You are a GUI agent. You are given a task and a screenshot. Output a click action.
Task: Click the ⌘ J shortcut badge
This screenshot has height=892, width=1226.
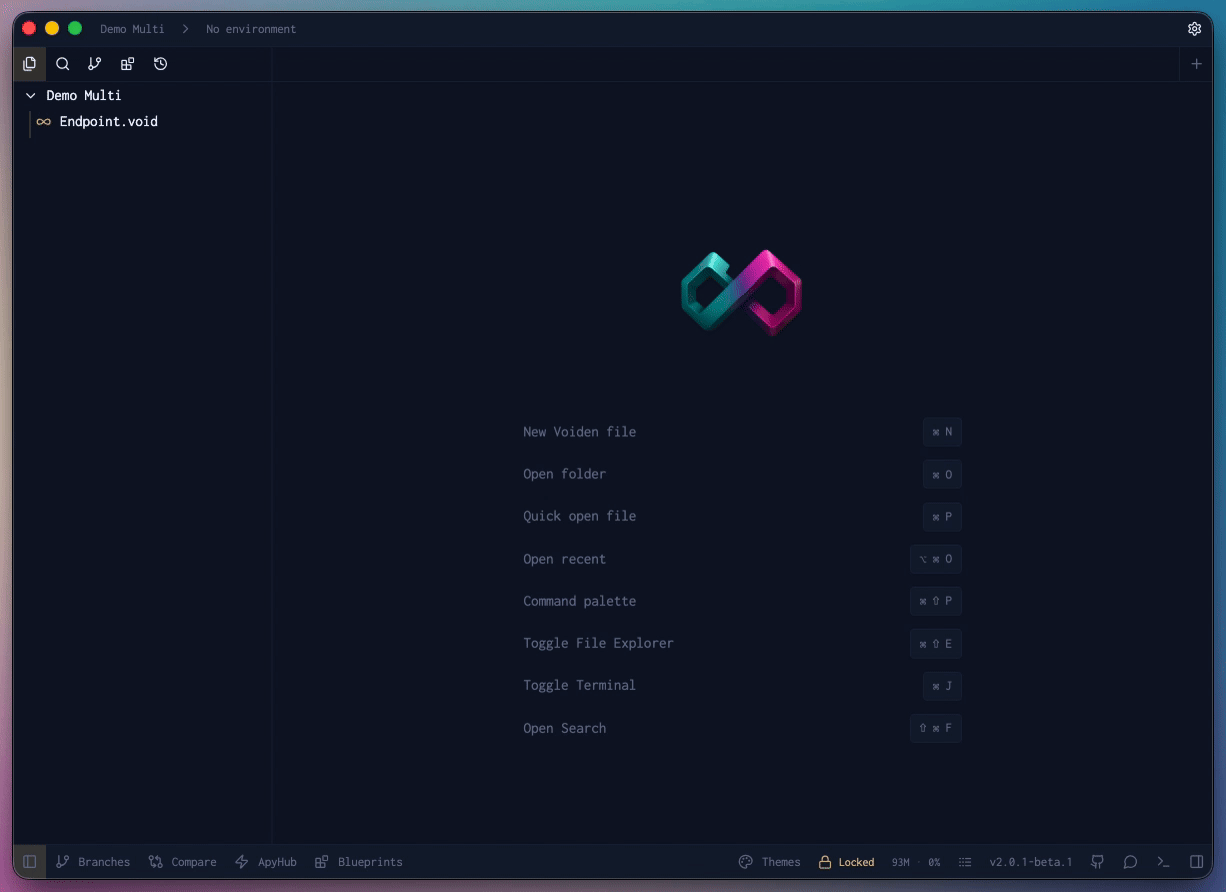pos(942,686)
